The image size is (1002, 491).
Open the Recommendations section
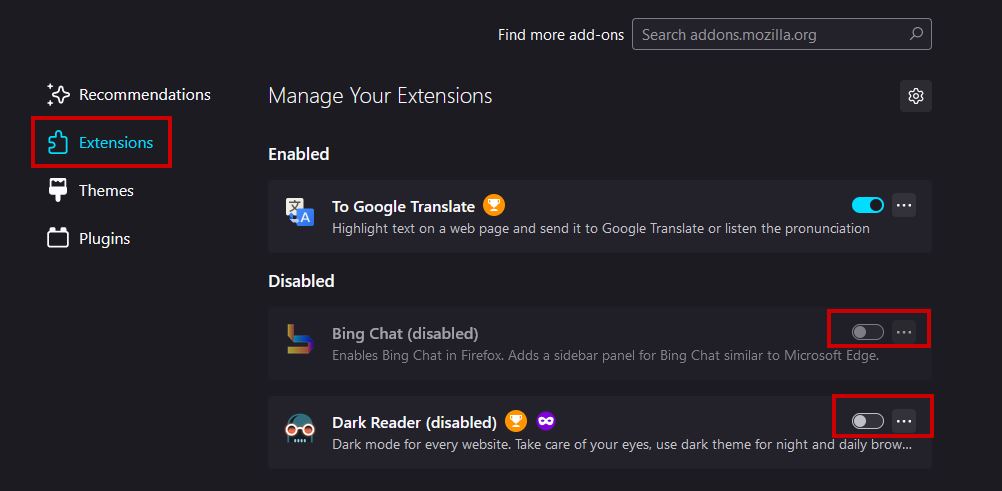(x=144, y=95)
